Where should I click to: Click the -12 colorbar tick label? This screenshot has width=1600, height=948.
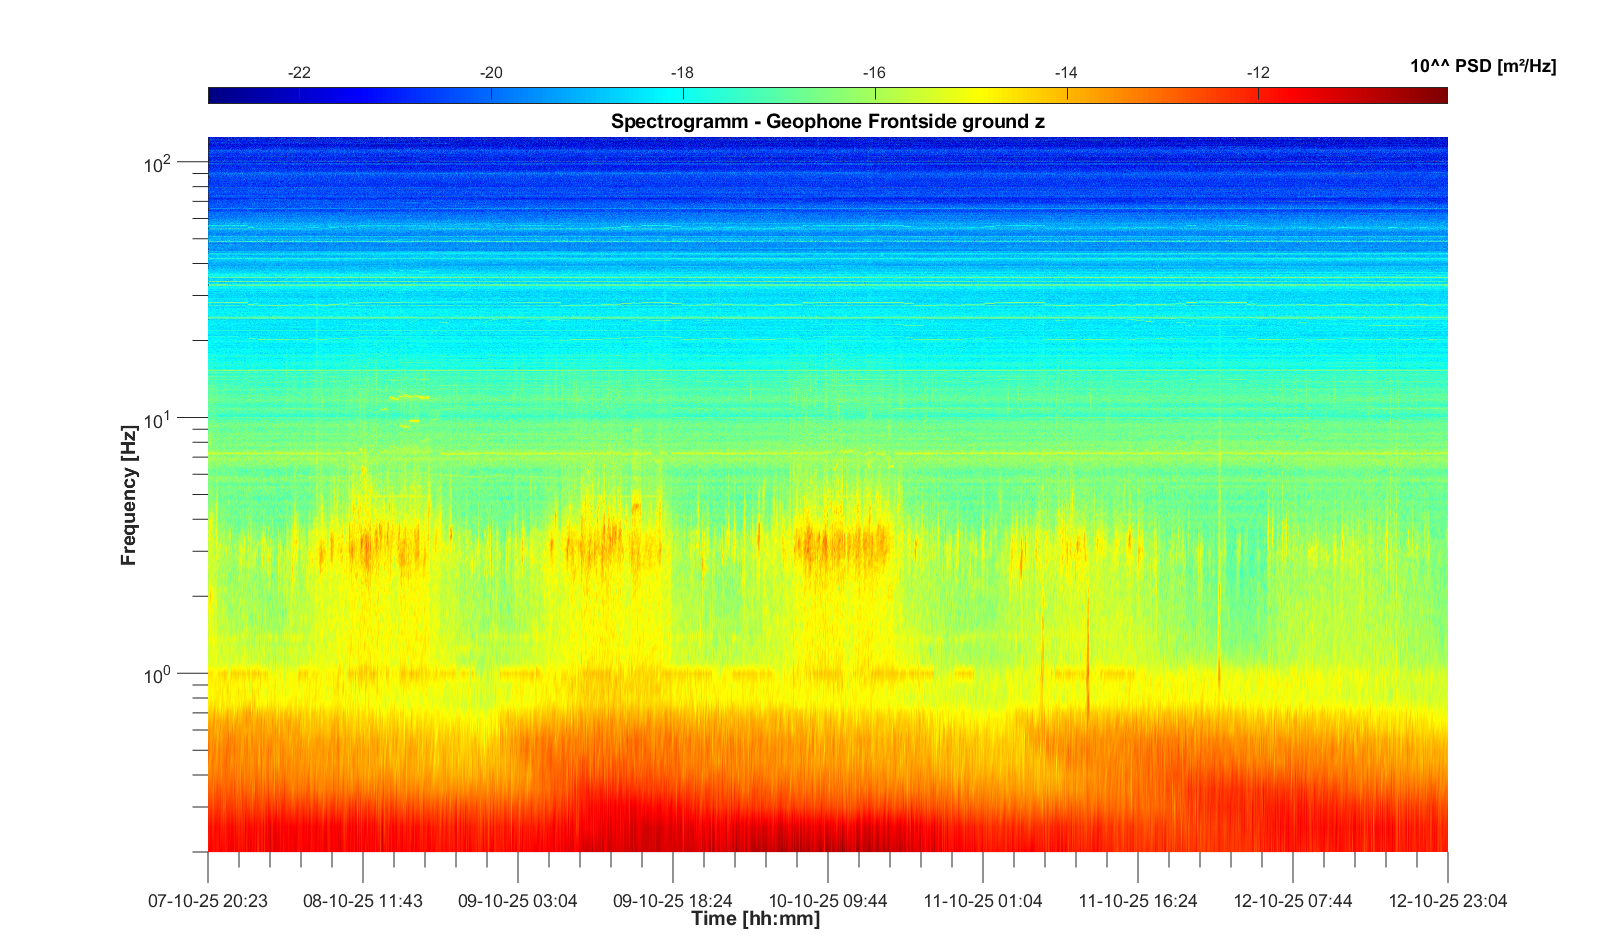(x=1258, y=73)
